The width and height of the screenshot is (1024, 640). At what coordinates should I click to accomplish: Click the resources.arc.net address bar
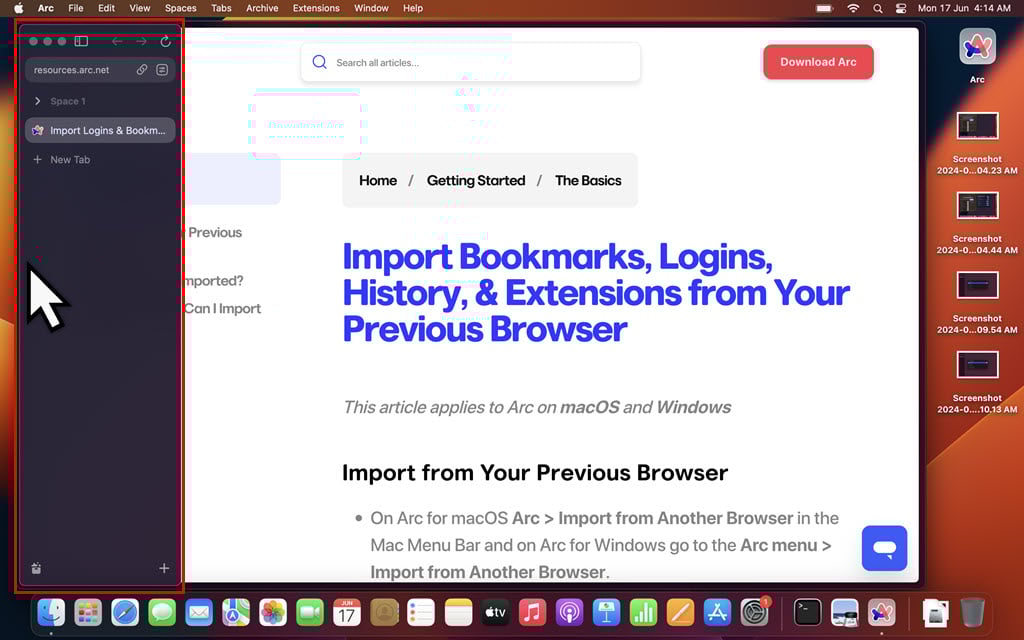(x=100, y=70)
